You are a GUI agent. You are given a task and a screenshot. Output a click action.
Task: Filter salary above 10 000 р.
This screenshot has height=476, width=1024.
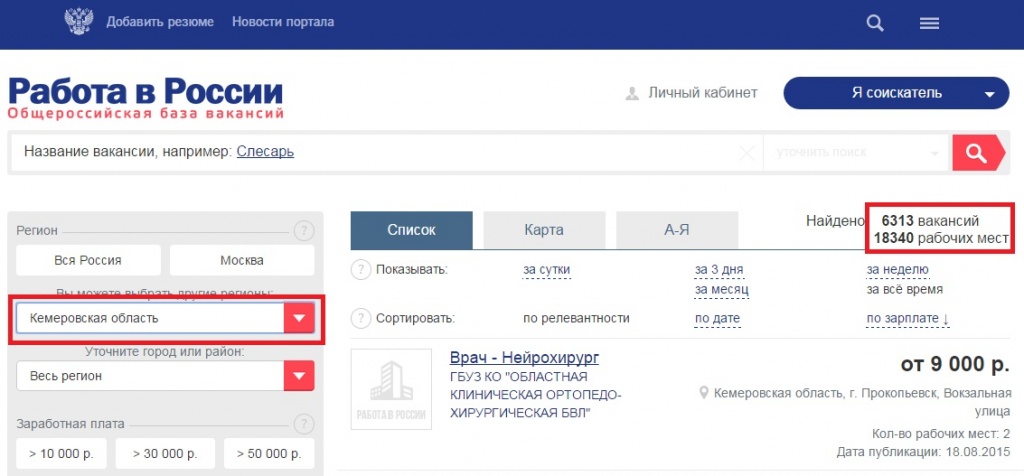[x=61, y=454]
